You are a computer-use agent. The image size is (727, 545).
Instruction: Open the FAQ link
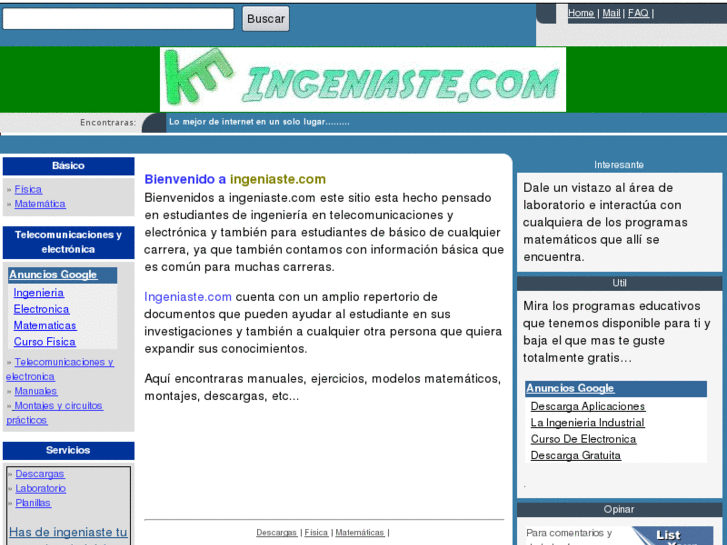coord(638,13)
